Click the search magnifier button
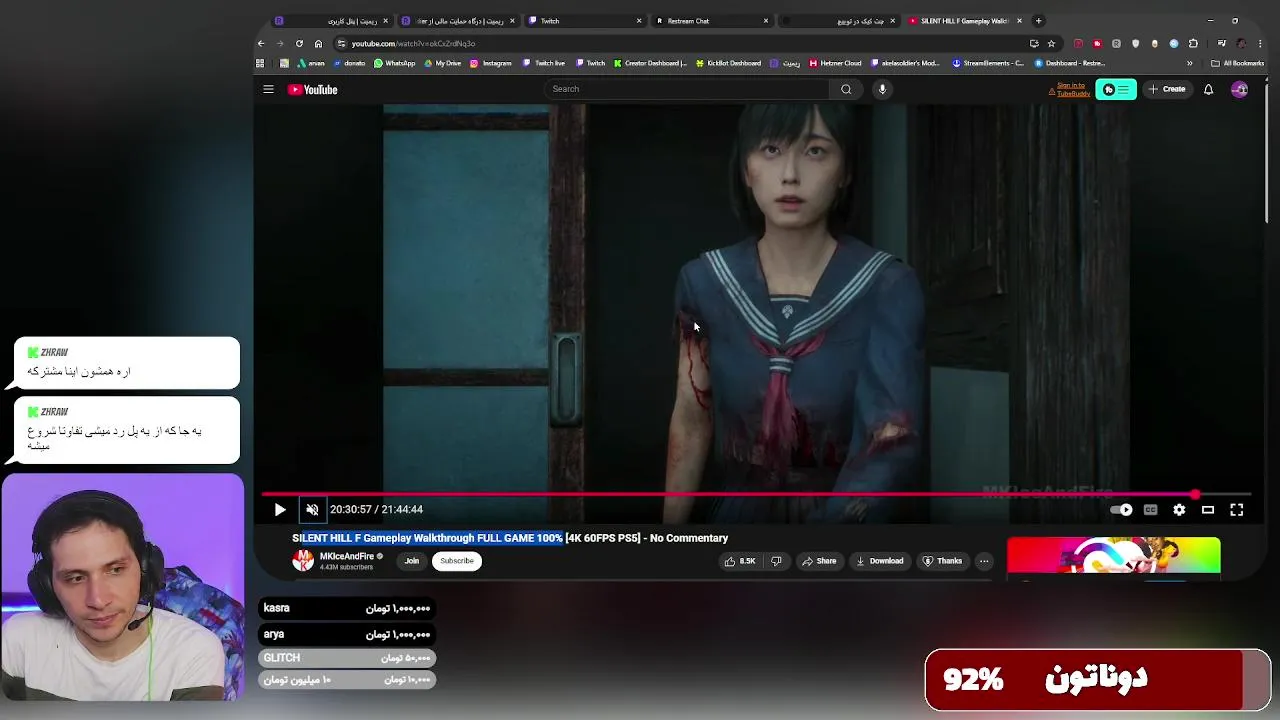The image size is (1280, 720). [x=846, y=89]
